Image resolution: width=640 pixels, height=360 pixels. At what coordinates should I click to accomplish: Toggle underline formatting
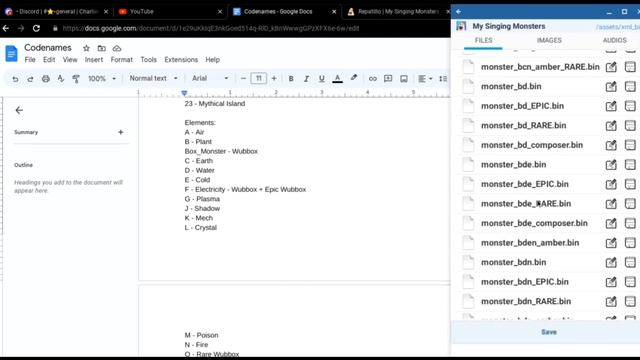[x=322, y=79]
